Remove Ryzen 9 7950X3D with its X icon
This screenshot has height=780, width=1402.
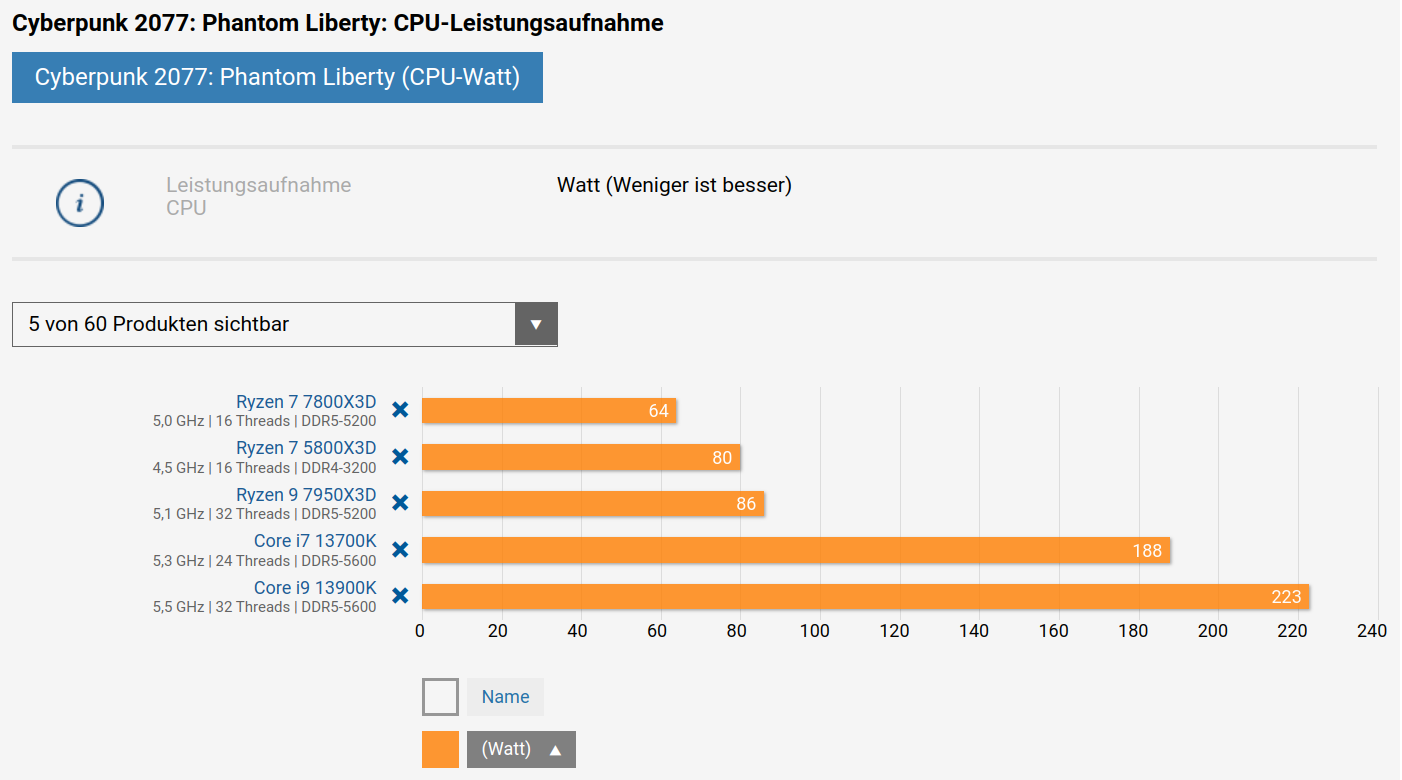click(400, 503)
